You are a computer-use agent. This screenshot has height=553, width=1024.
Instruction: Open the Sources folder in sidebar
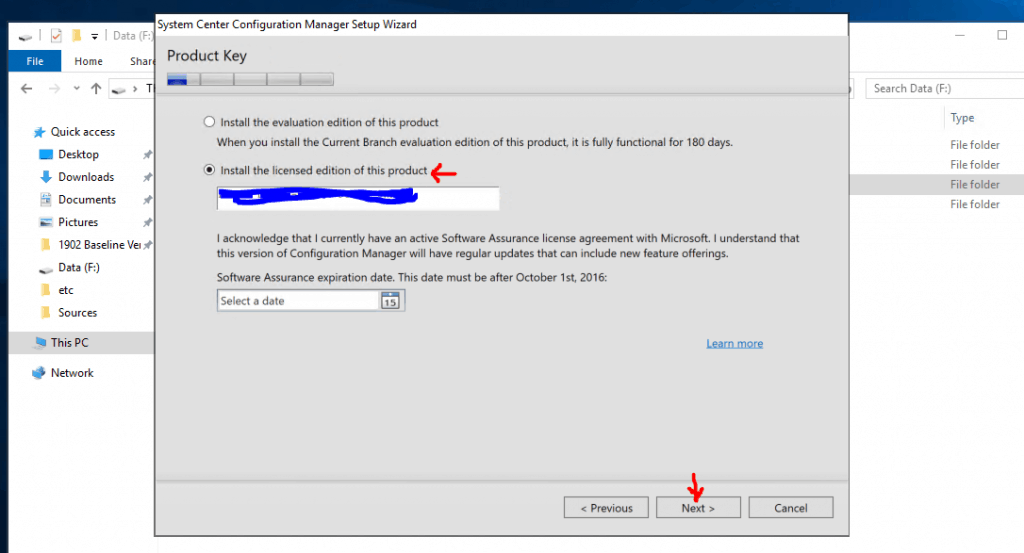tap(77, 313)
